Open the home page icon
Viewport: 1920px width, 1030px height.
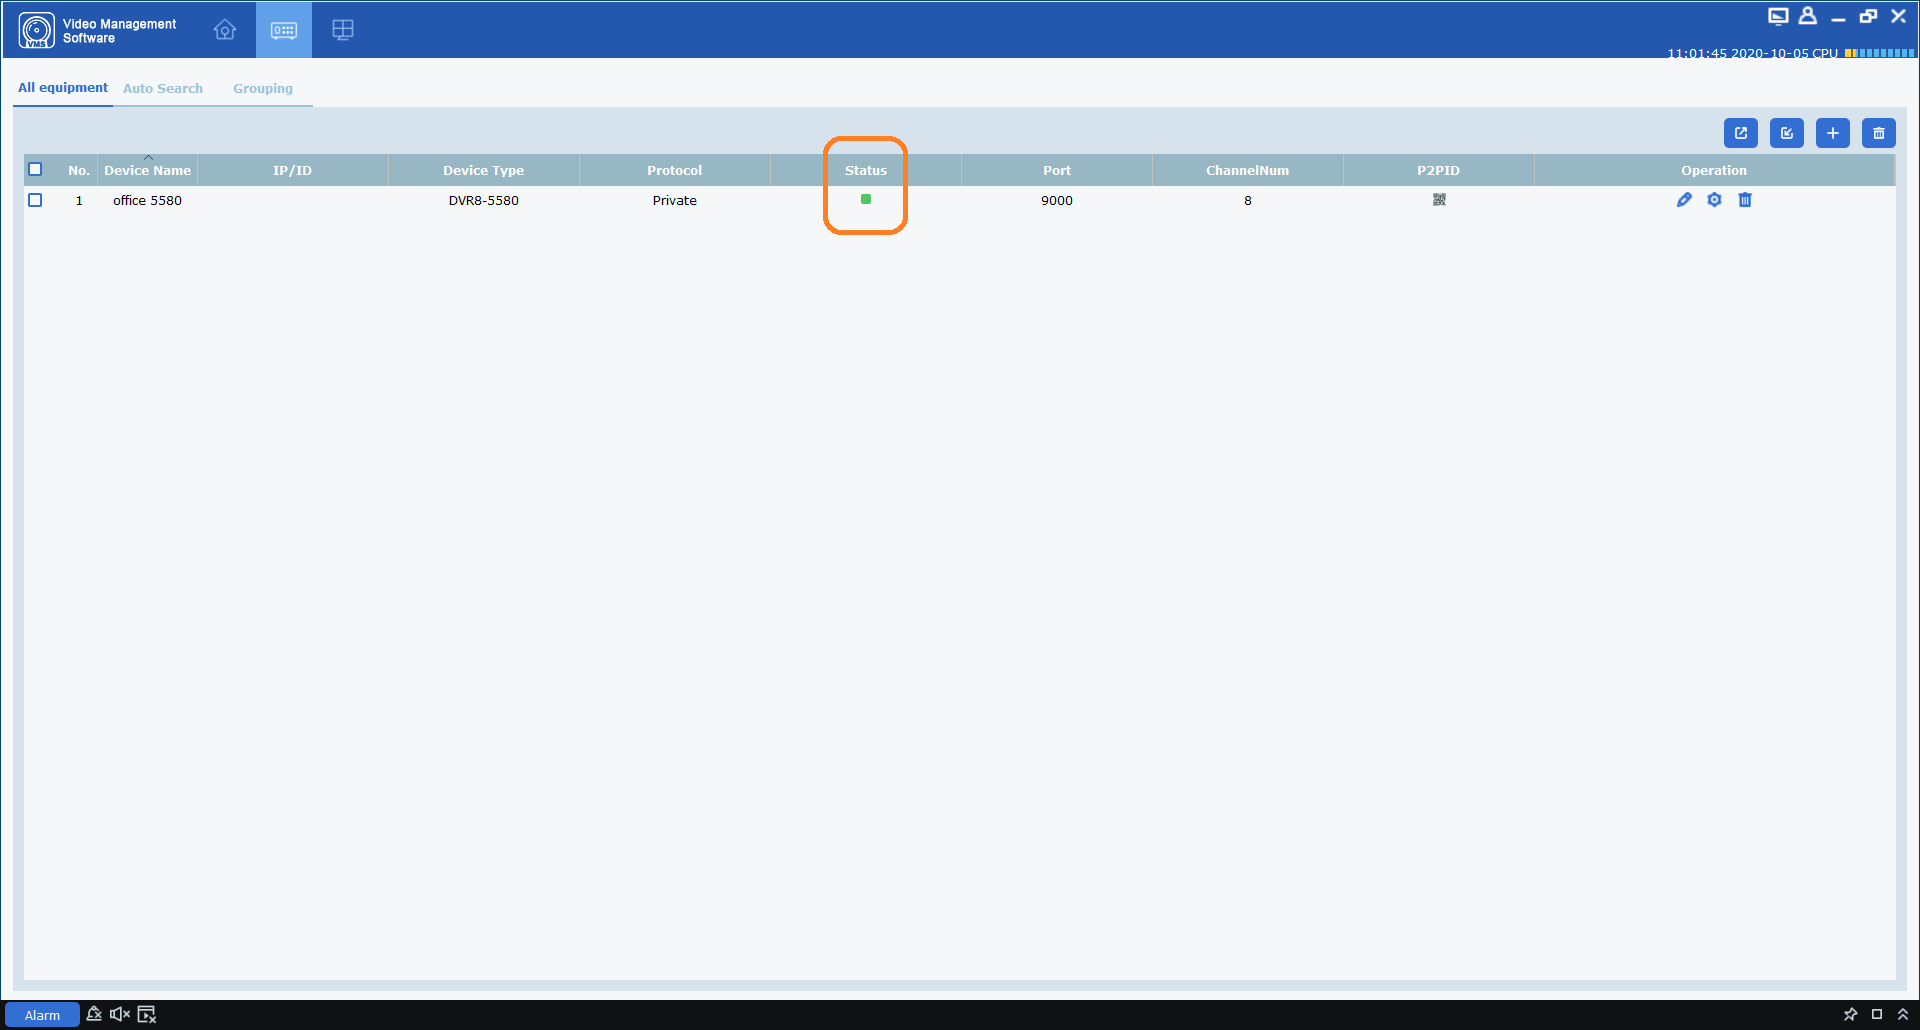[225, 30]
